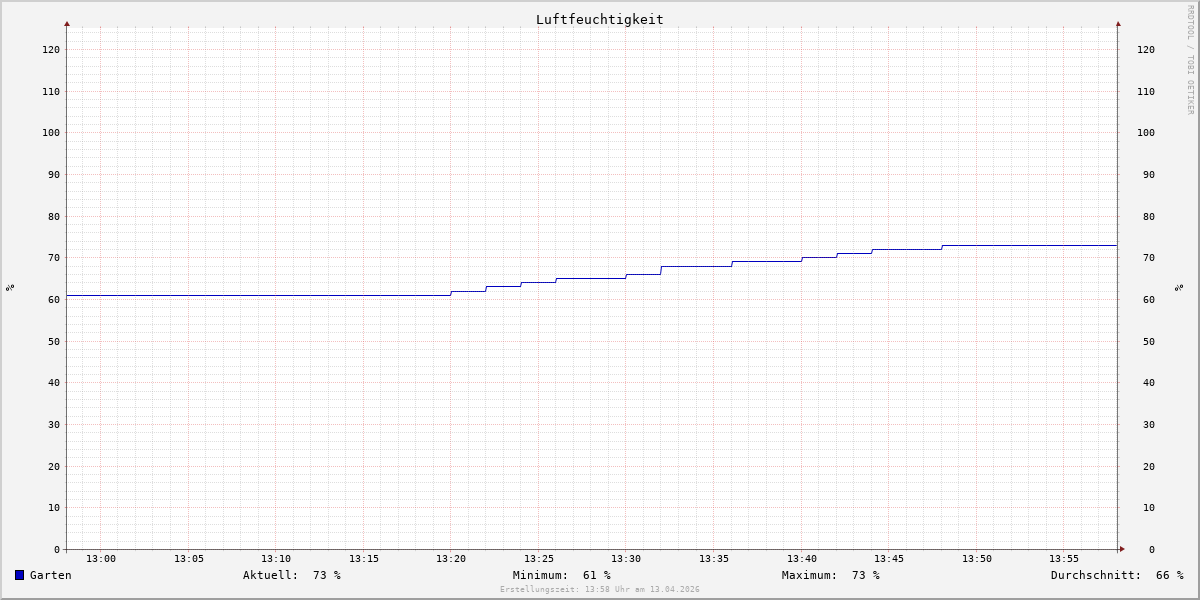The image size is (1200, 600).
Task: Click the 120 label on the right axis
Action: 1146,50
